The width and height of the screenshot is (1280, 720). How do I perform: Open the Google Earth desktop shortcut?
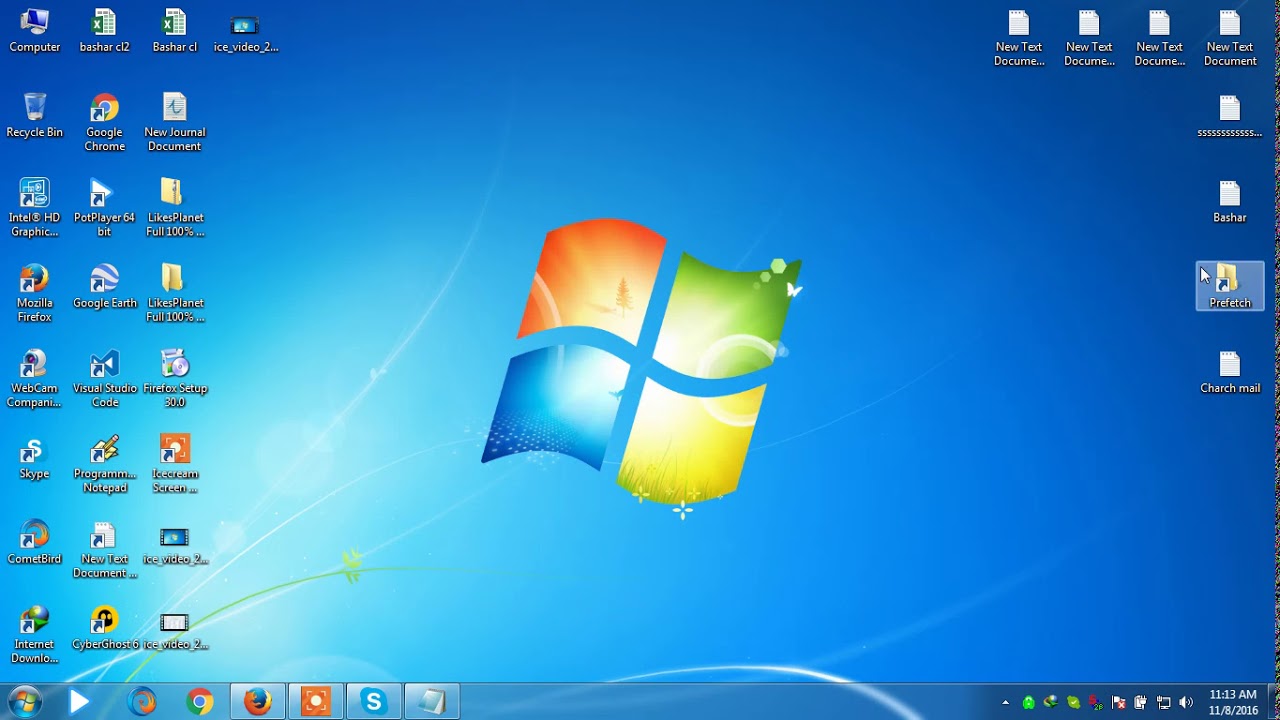point(104,287)
